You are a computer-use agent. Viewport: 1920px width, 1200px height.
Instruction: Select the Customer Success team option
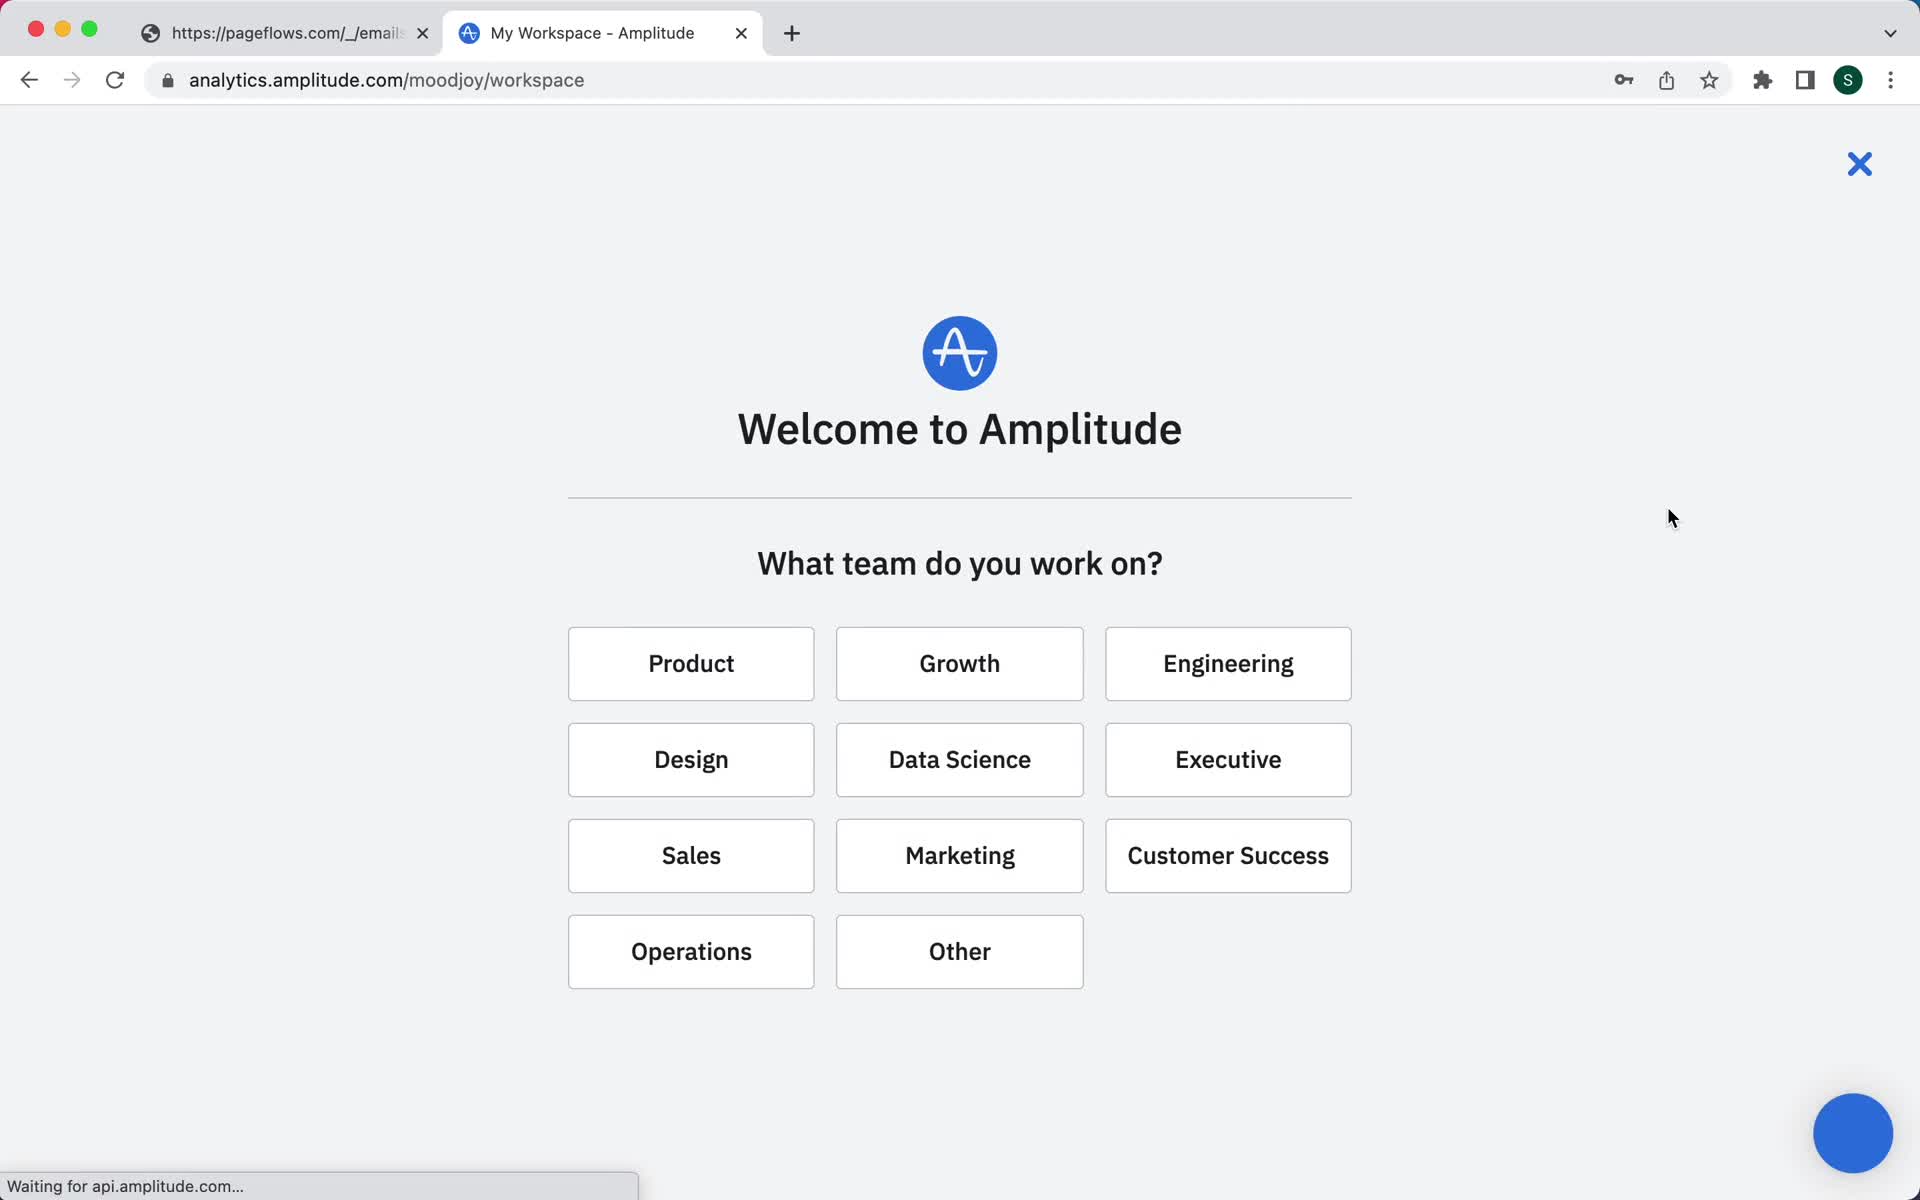tap(1227, 856)
